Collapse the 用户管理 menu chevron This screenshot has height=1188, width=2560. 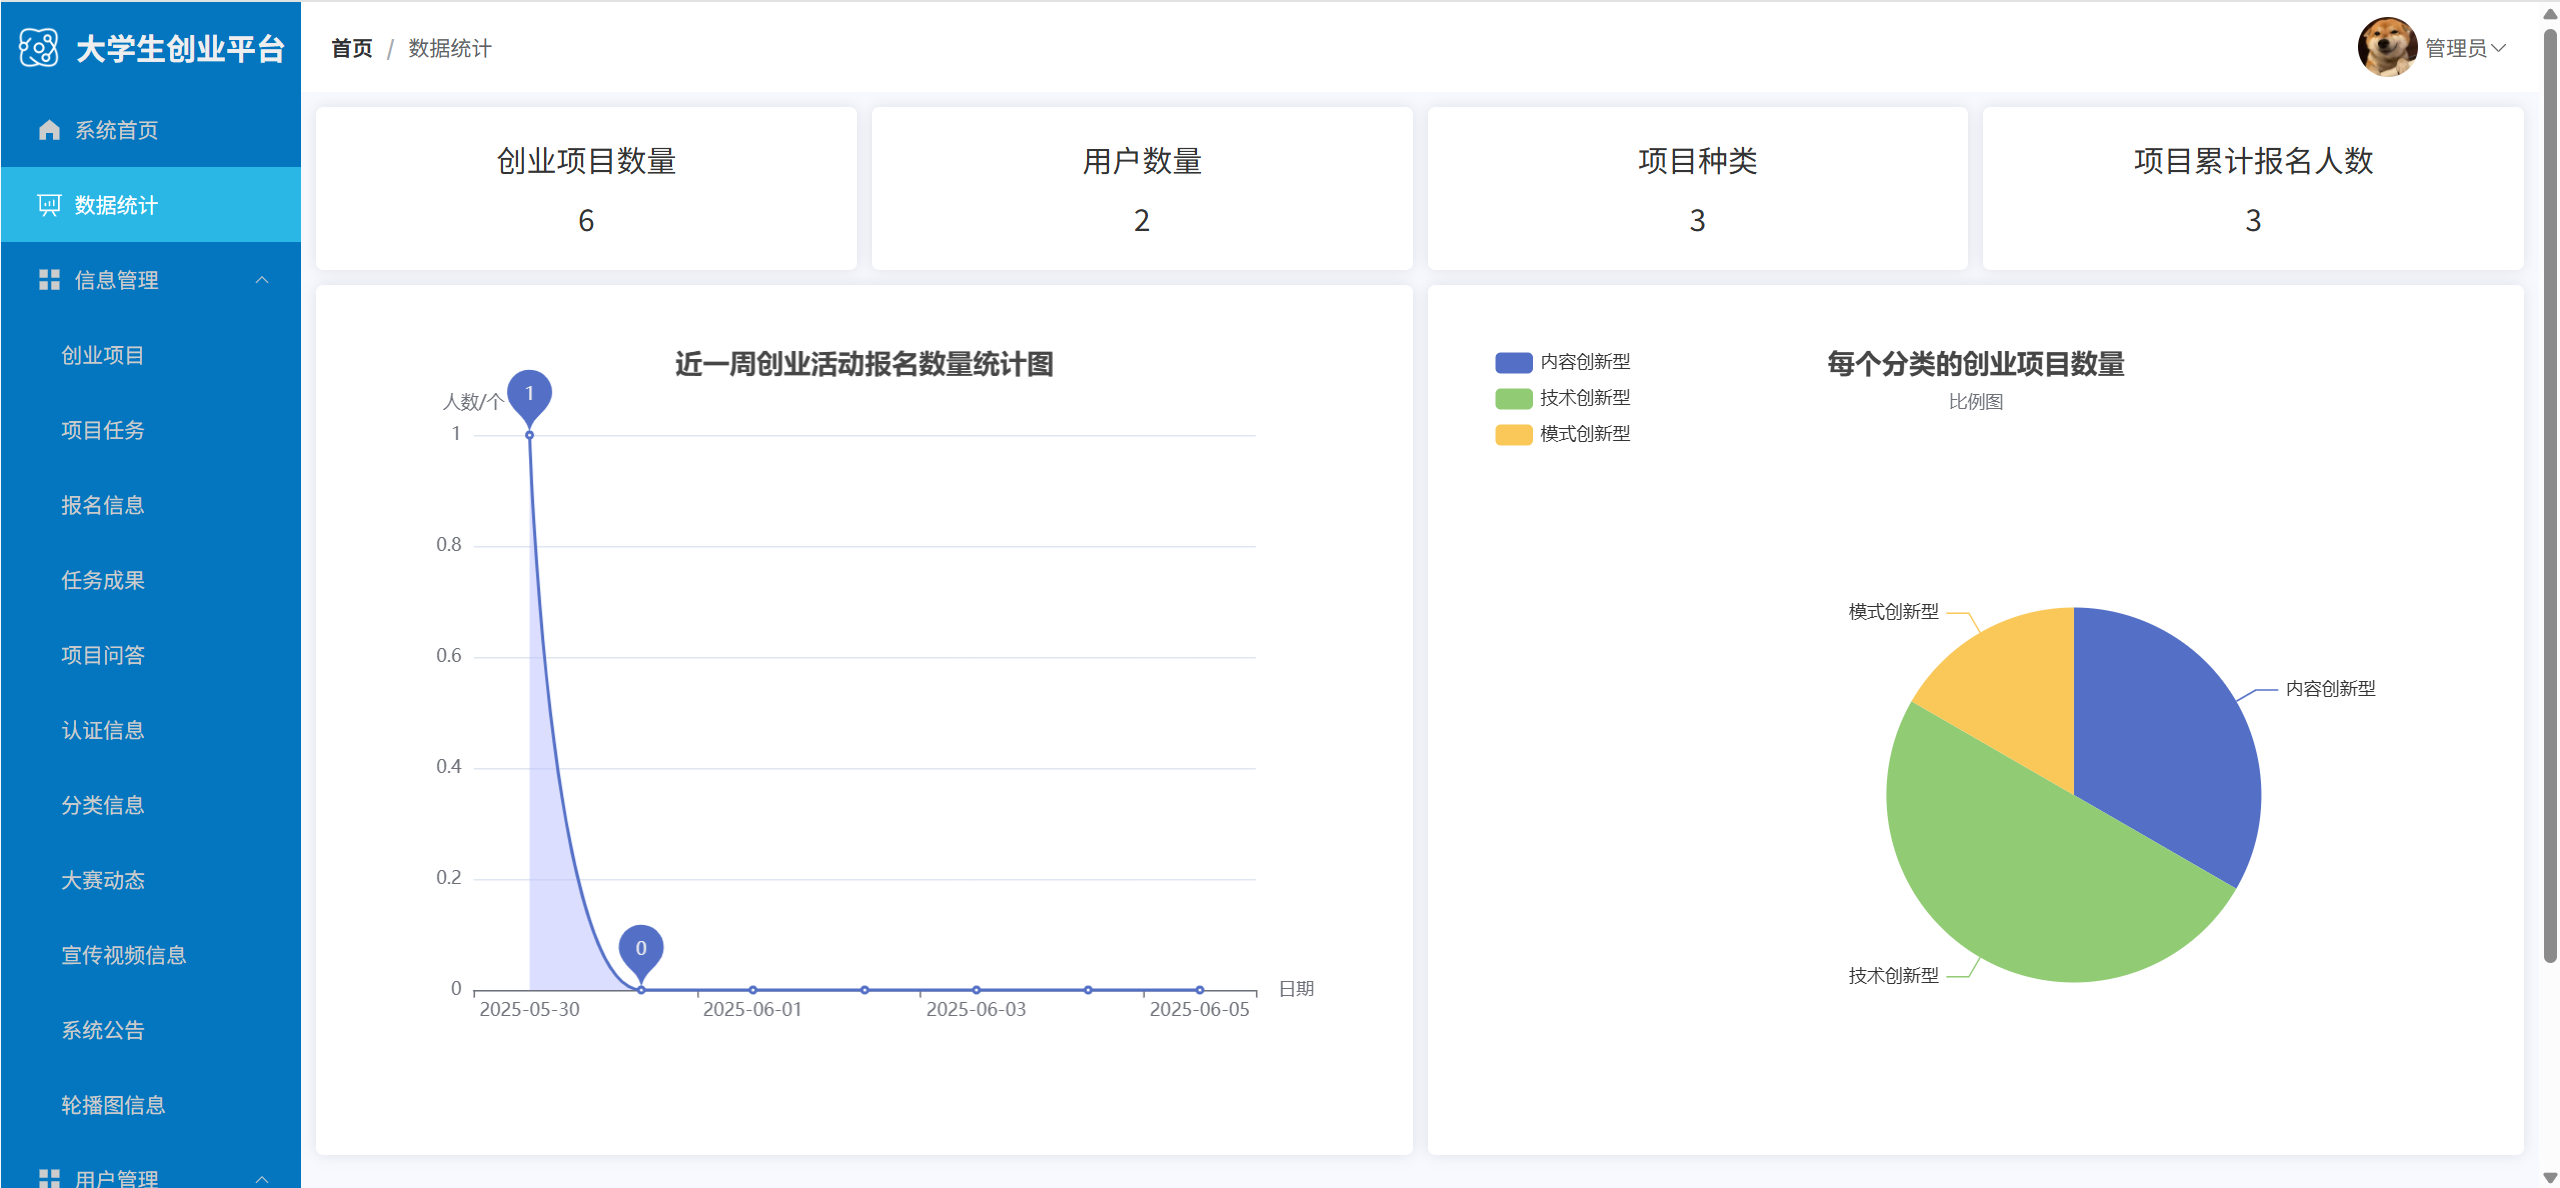[x=262, y=1178]
